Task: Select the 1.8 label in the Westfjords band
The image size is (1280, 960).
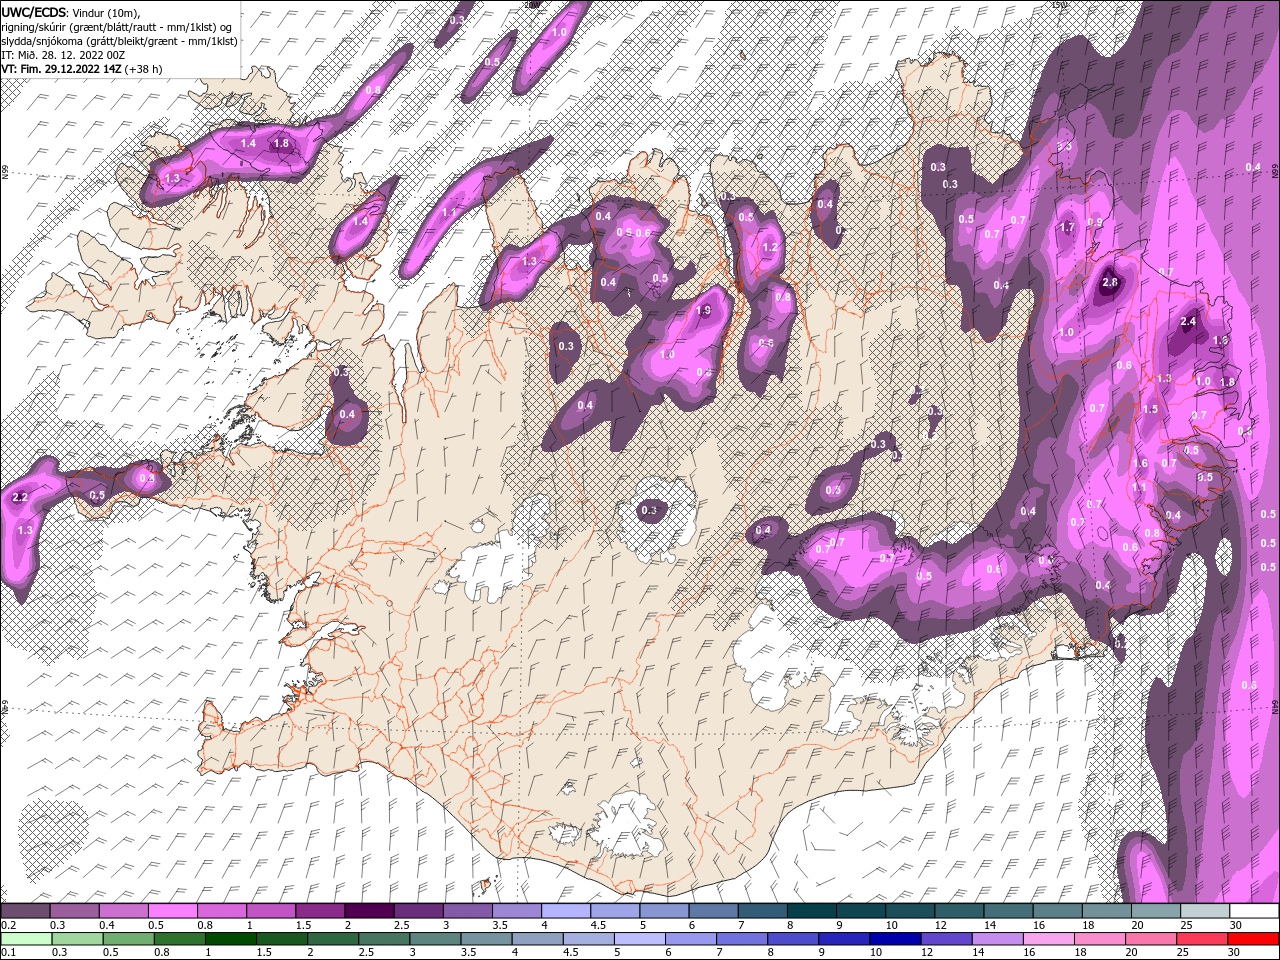Action: pos(281,143)
